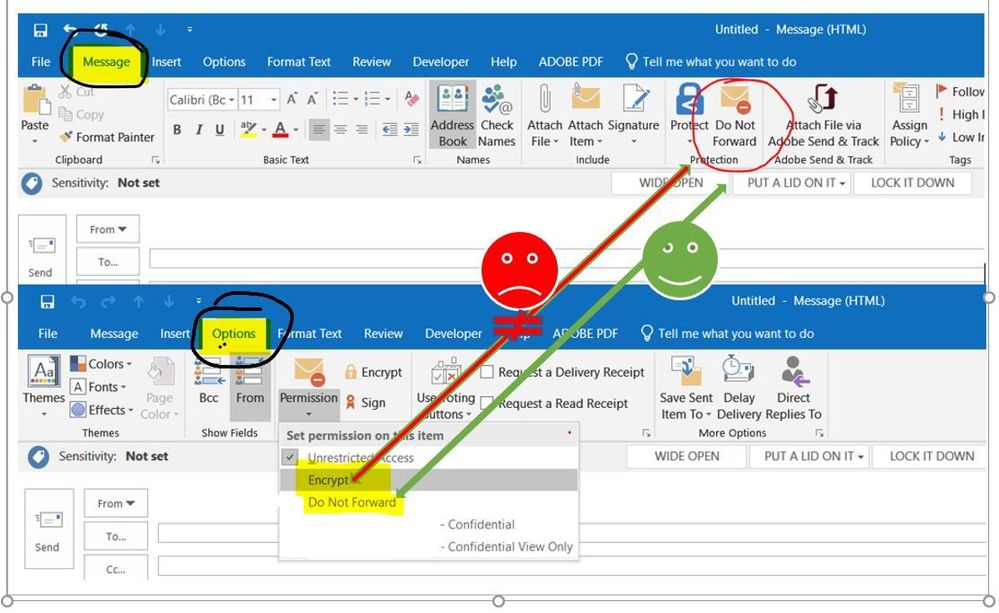This screenshot has height=613, width=999.
Task: Select the Format Painter brush
Action: [66, 137]
